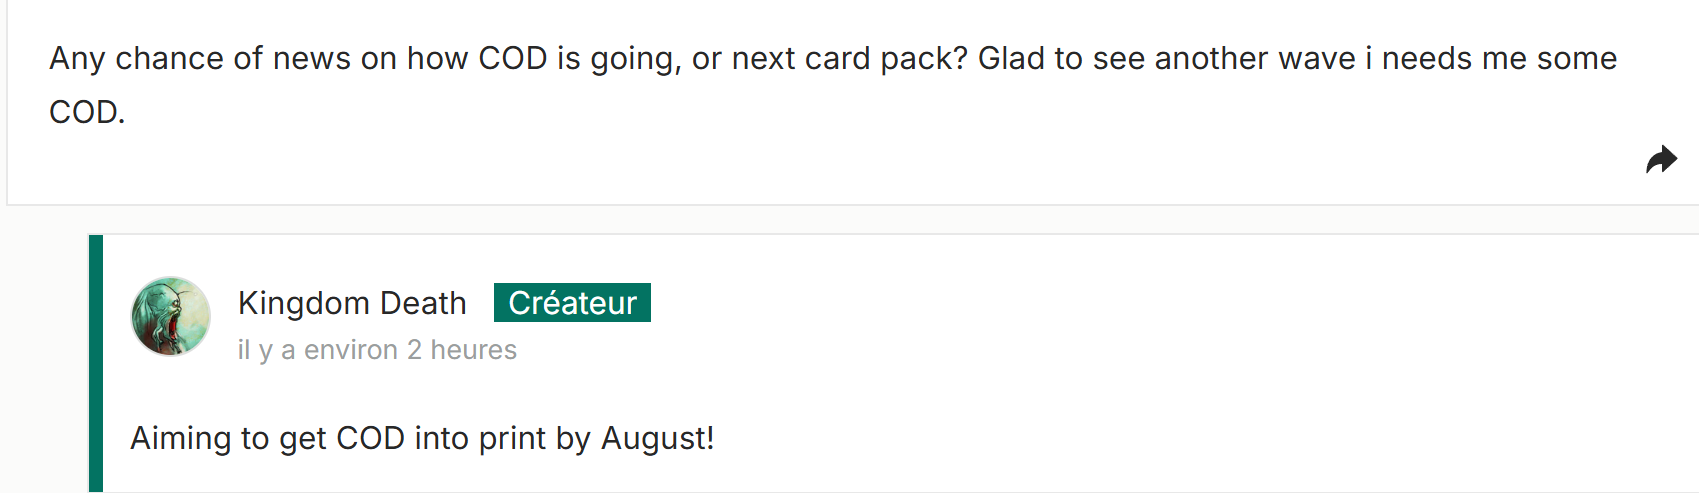
Task: Click the phrase "Glad to see another wave"
Action: click(x=1166, y=59)
